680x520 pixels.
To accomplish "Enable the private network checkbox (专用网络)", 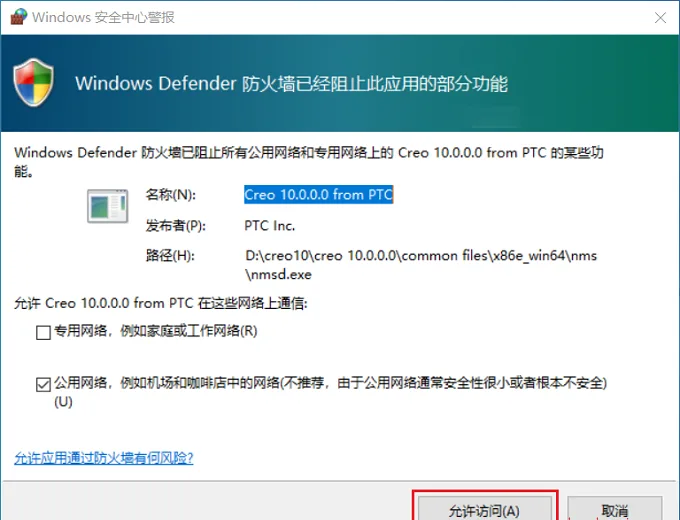I will point(43,333).
